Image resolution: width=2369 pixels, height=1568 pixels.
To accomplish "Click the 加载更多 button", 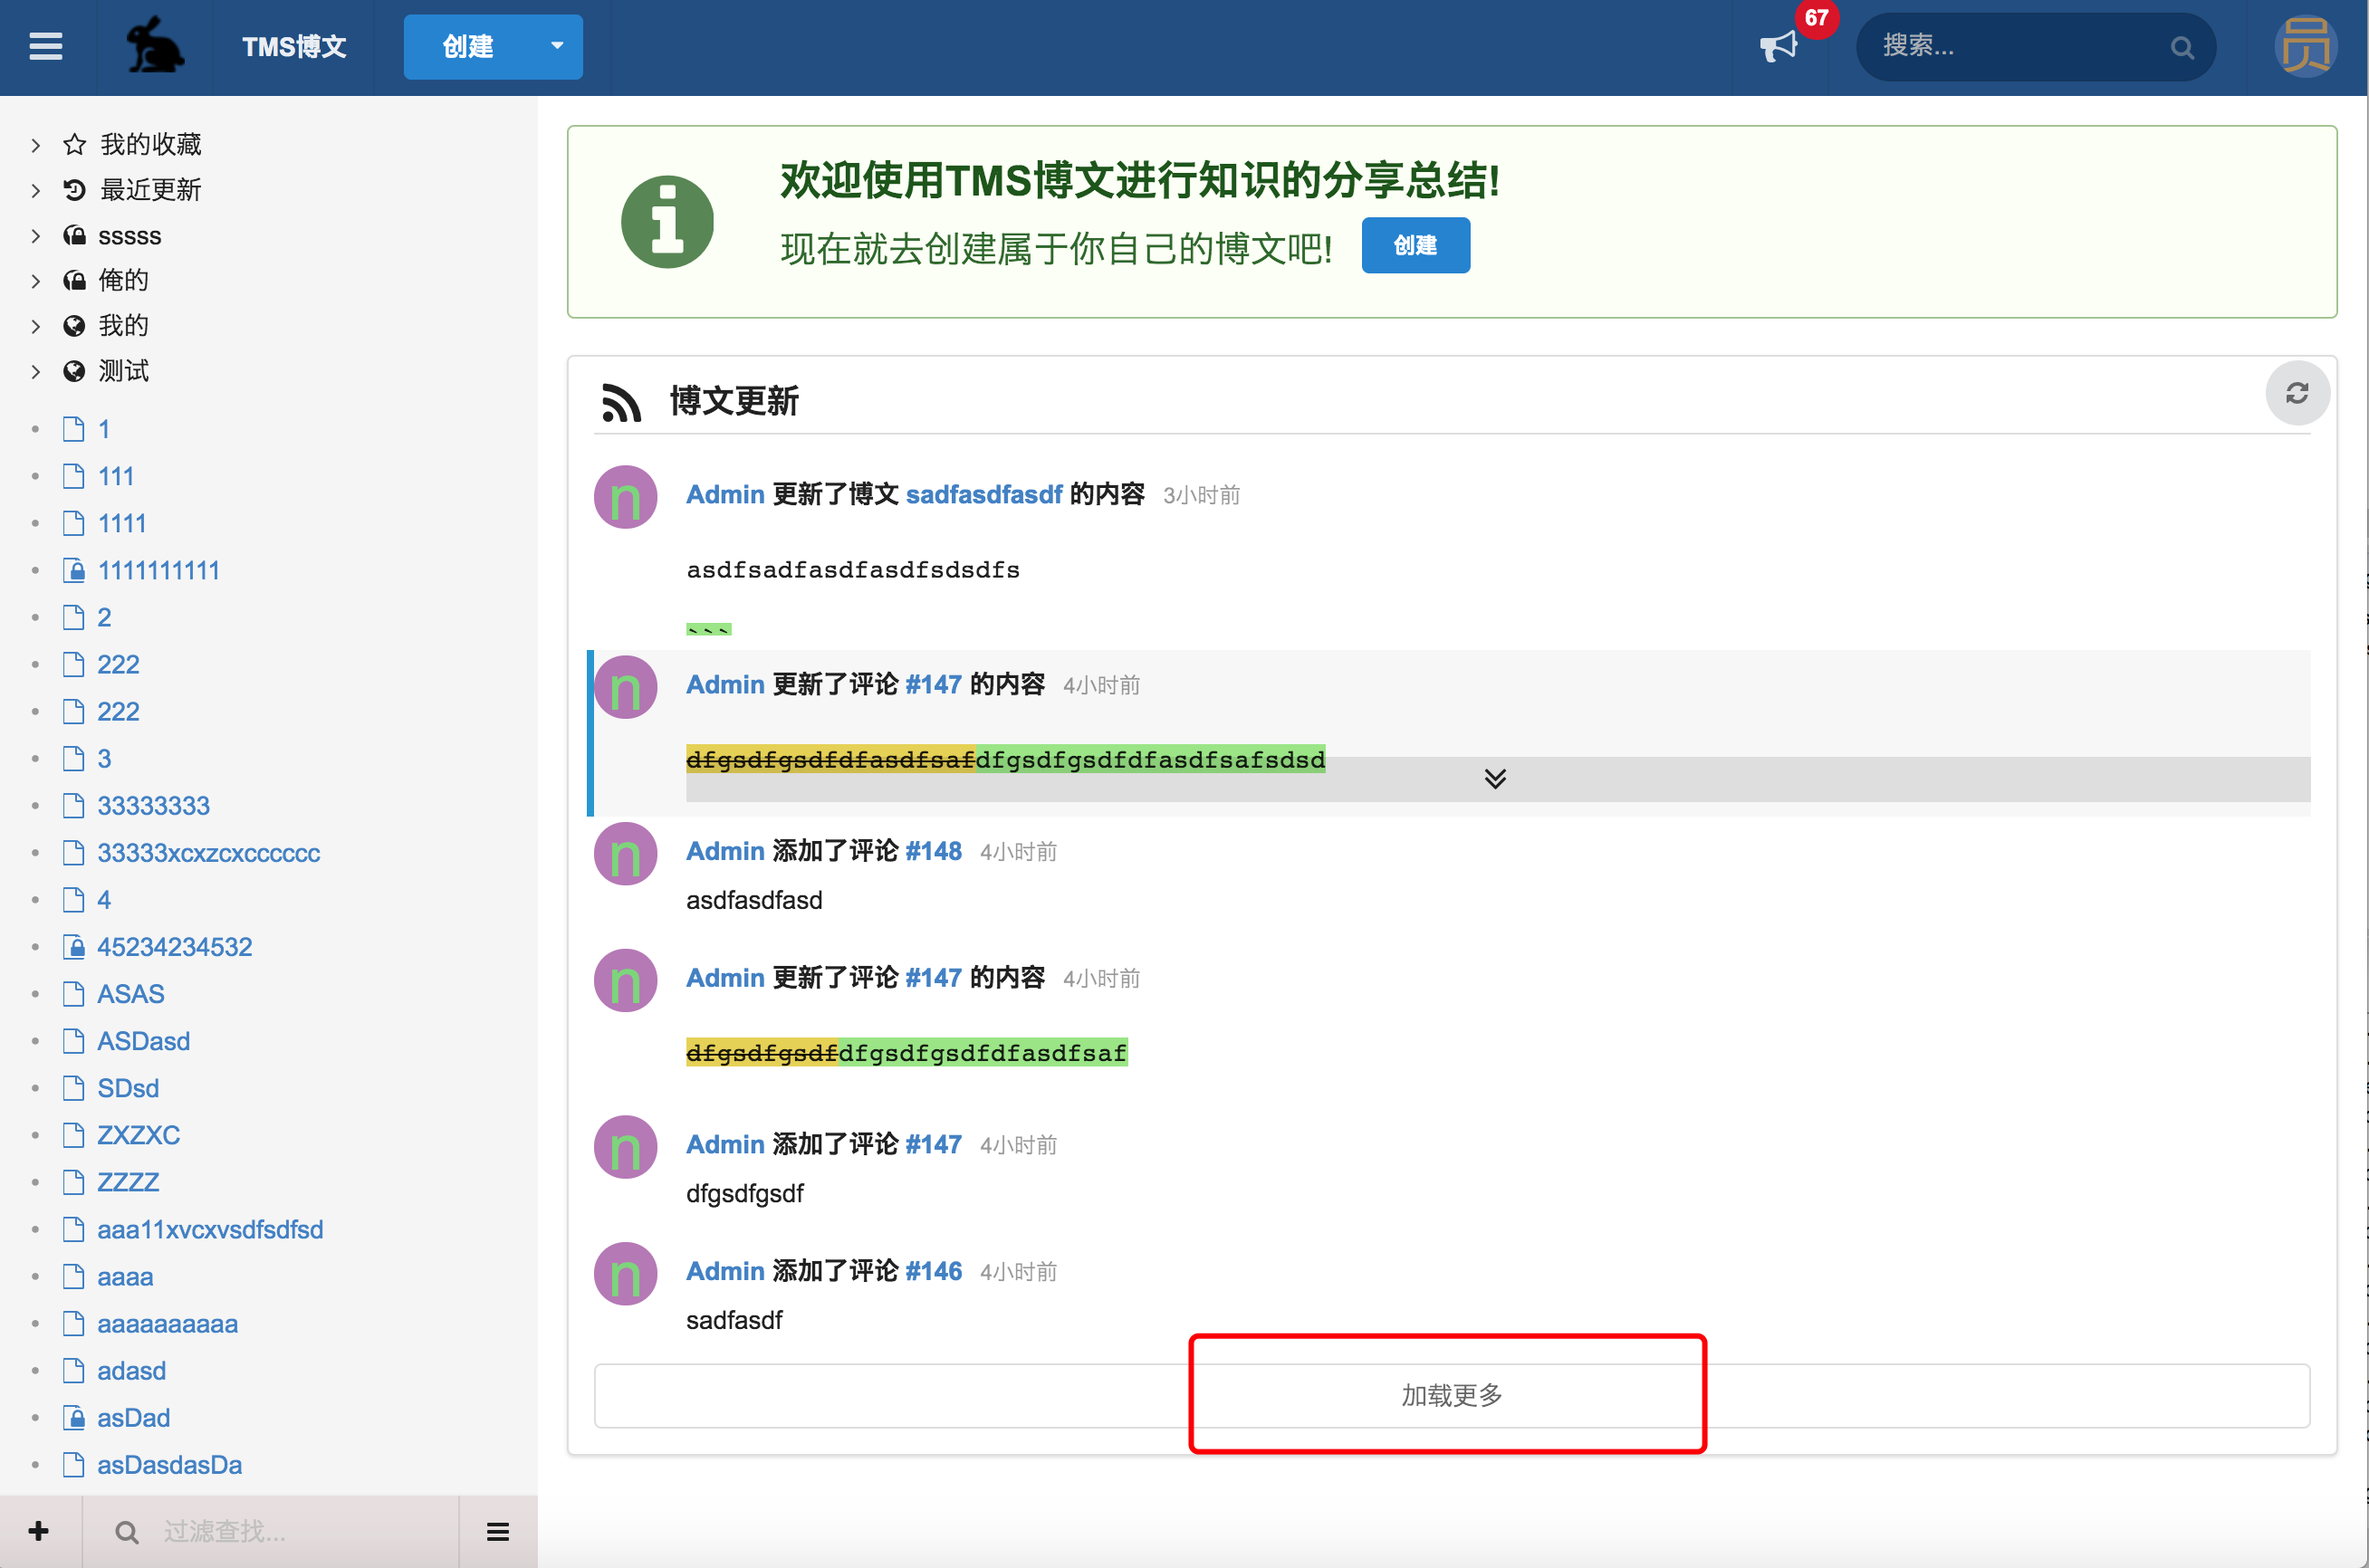I will [x=1452, y=1395].
